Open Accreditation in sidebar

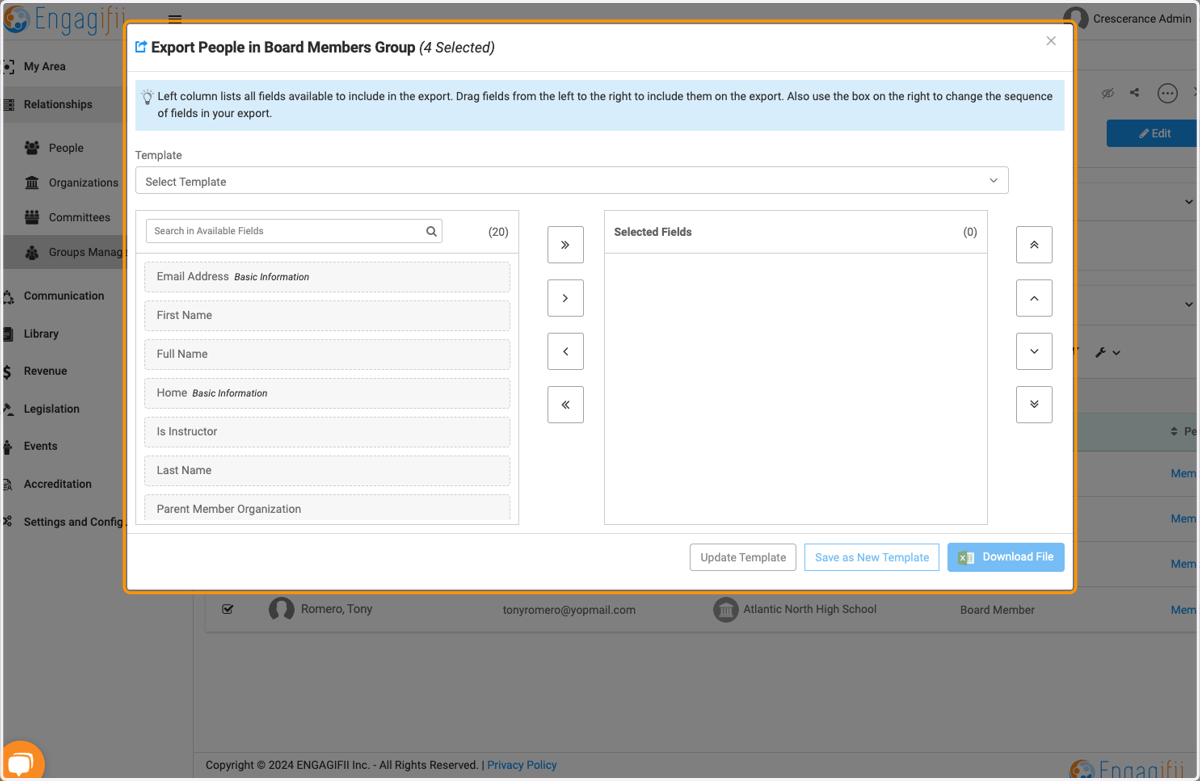[x=57, y=484]
